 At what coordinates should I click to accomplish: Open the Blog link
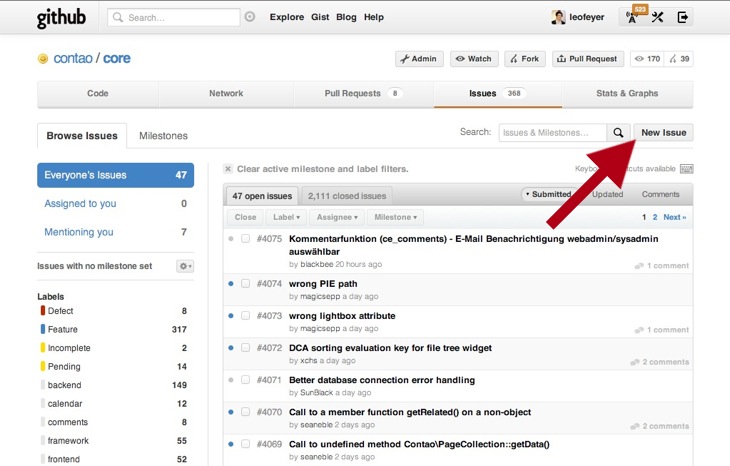346,17
